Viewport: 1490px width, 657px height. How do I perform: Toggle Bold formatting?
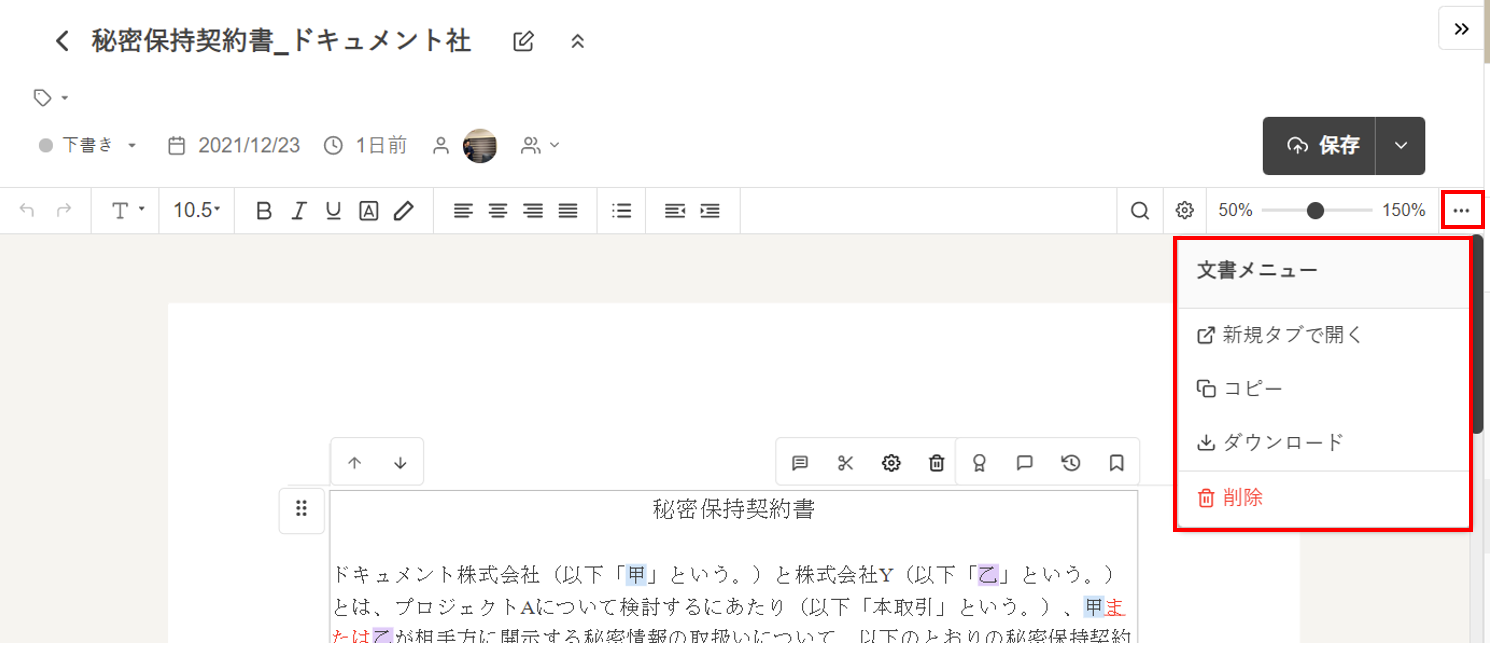point(264,211)
